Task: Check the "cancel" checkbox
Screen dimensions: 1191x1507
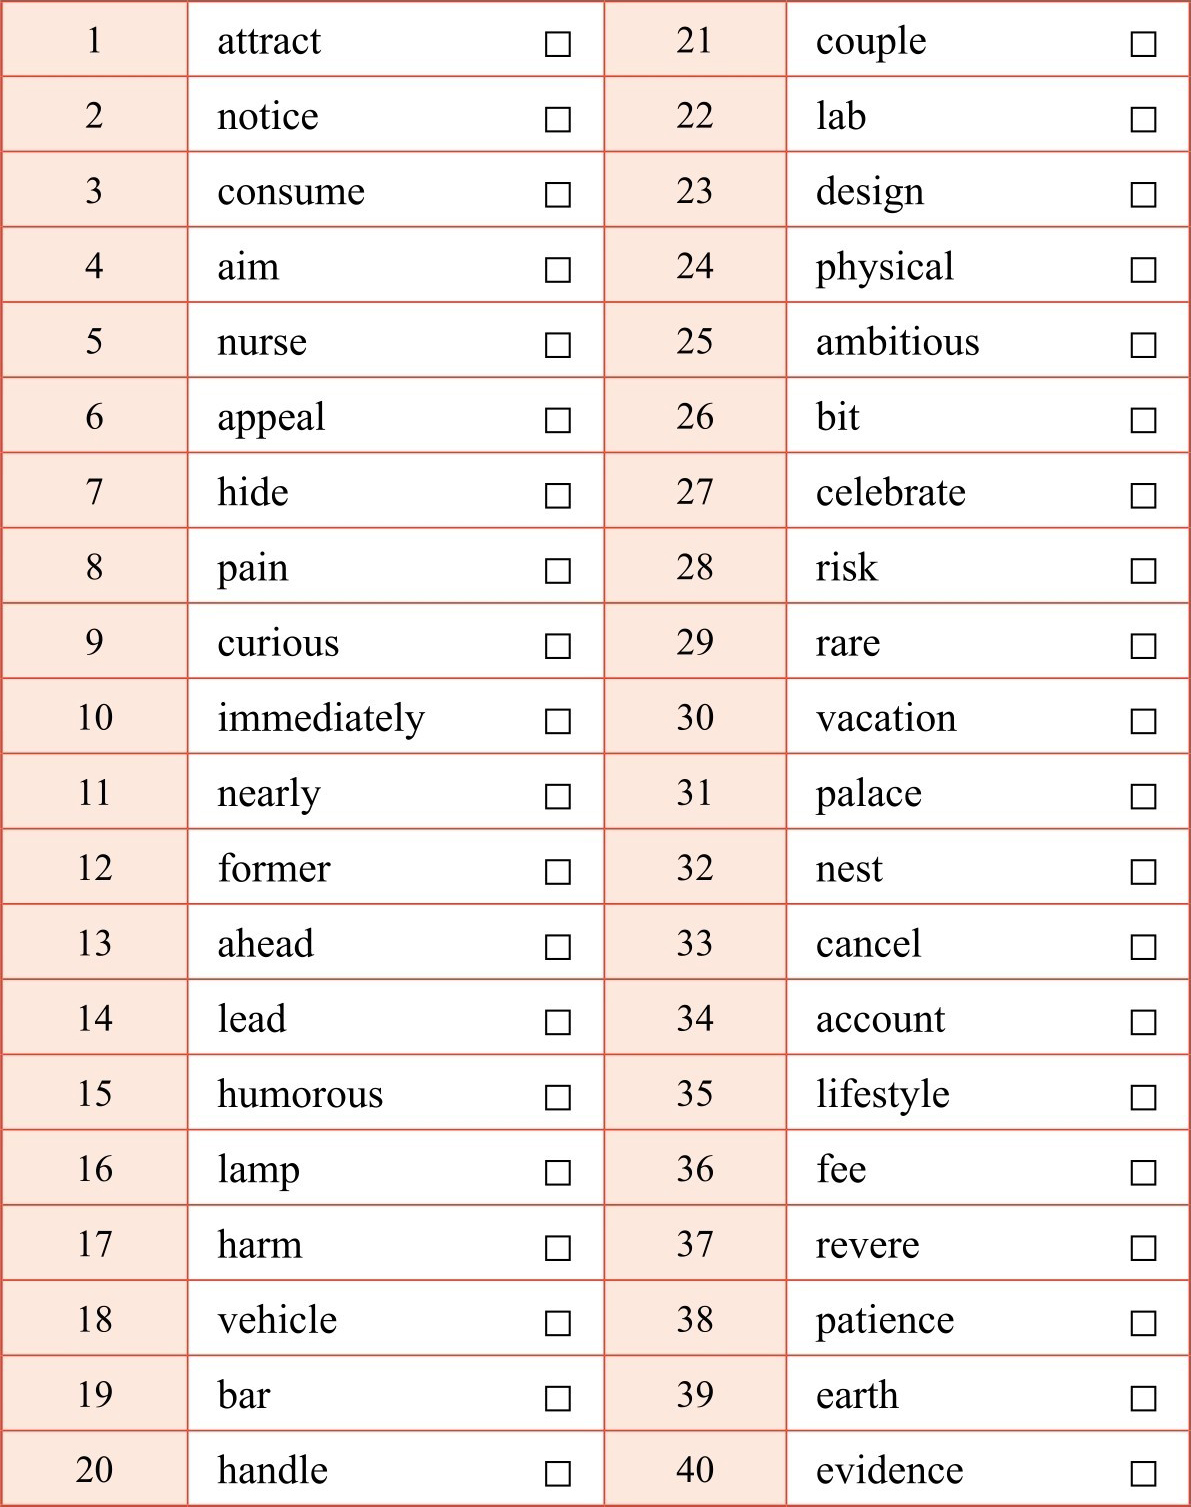Action: (x=1143, y=946)
